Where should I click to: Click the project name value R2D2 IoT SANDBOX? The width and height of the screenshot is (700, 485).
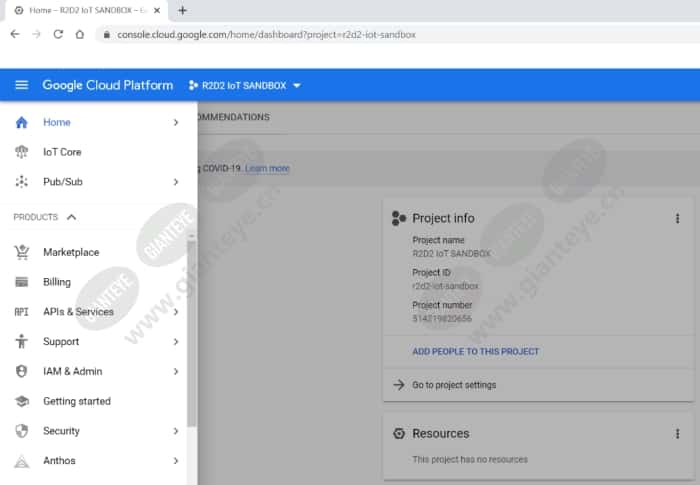451,254
